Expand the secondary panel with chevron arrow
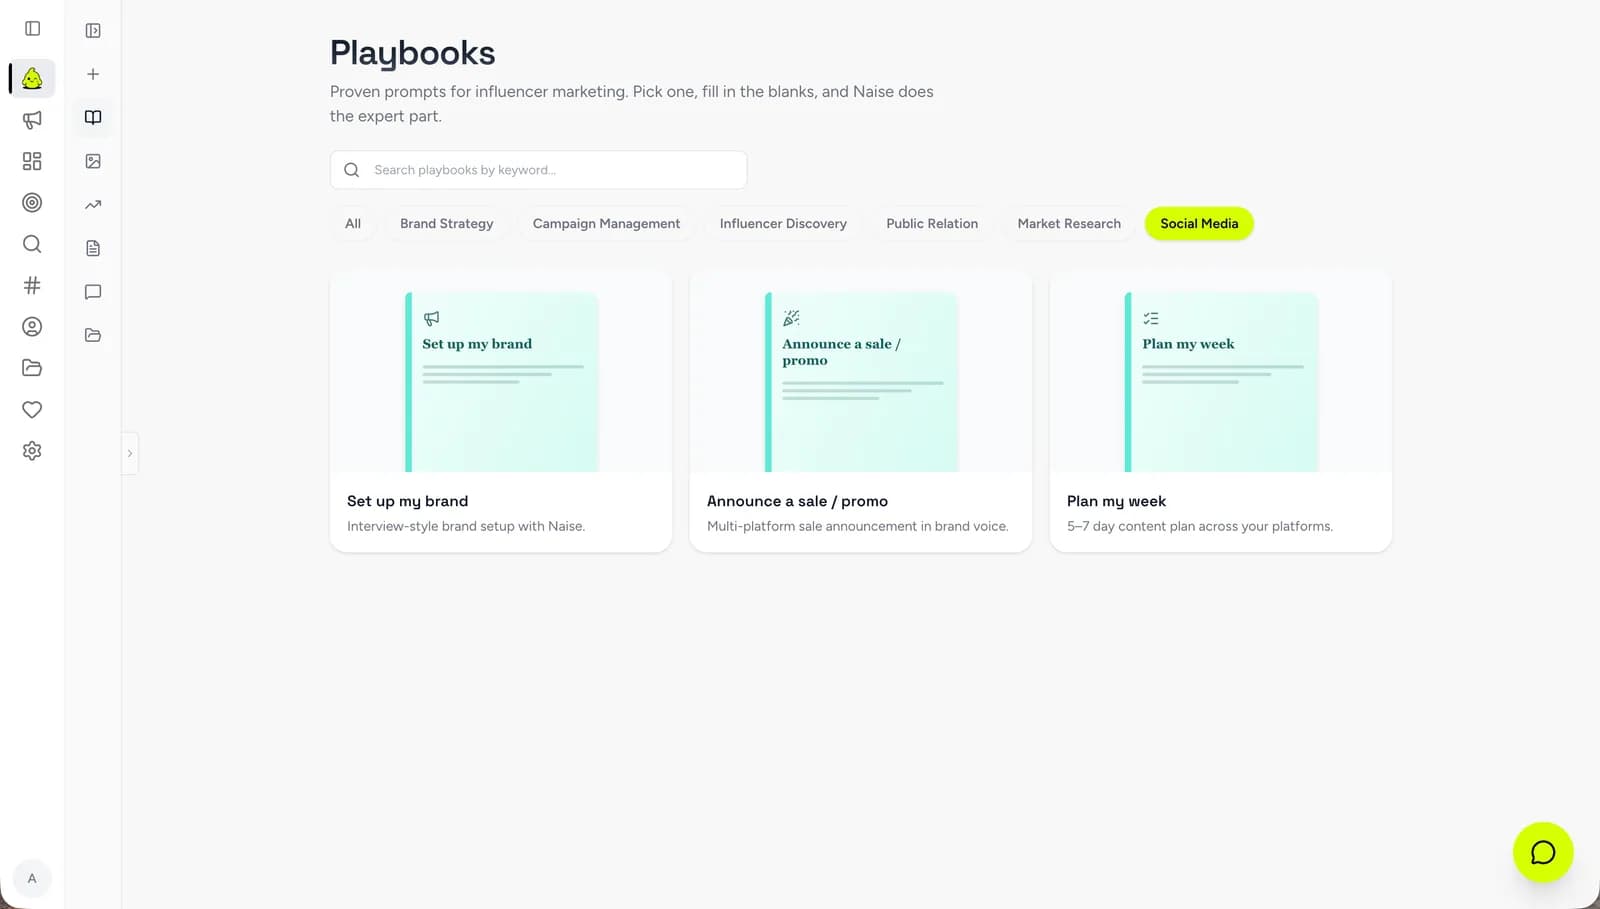This screenshot has width=1600, height=909. pyautogui.click(x=129, y=453)
